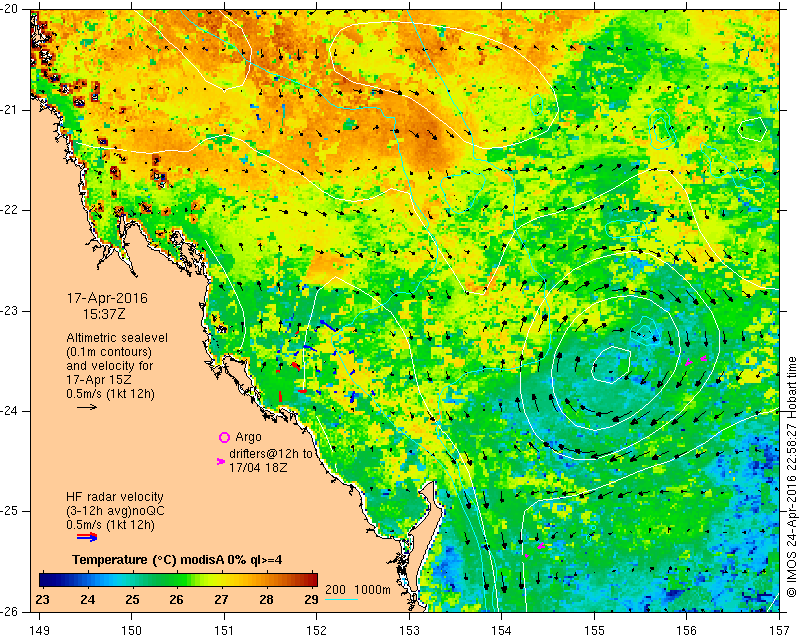The height and width of the screenshot is (640, 800).
Task: Click the longitude axis label 150
Action: pyautogui.click(x=132, y=630)
